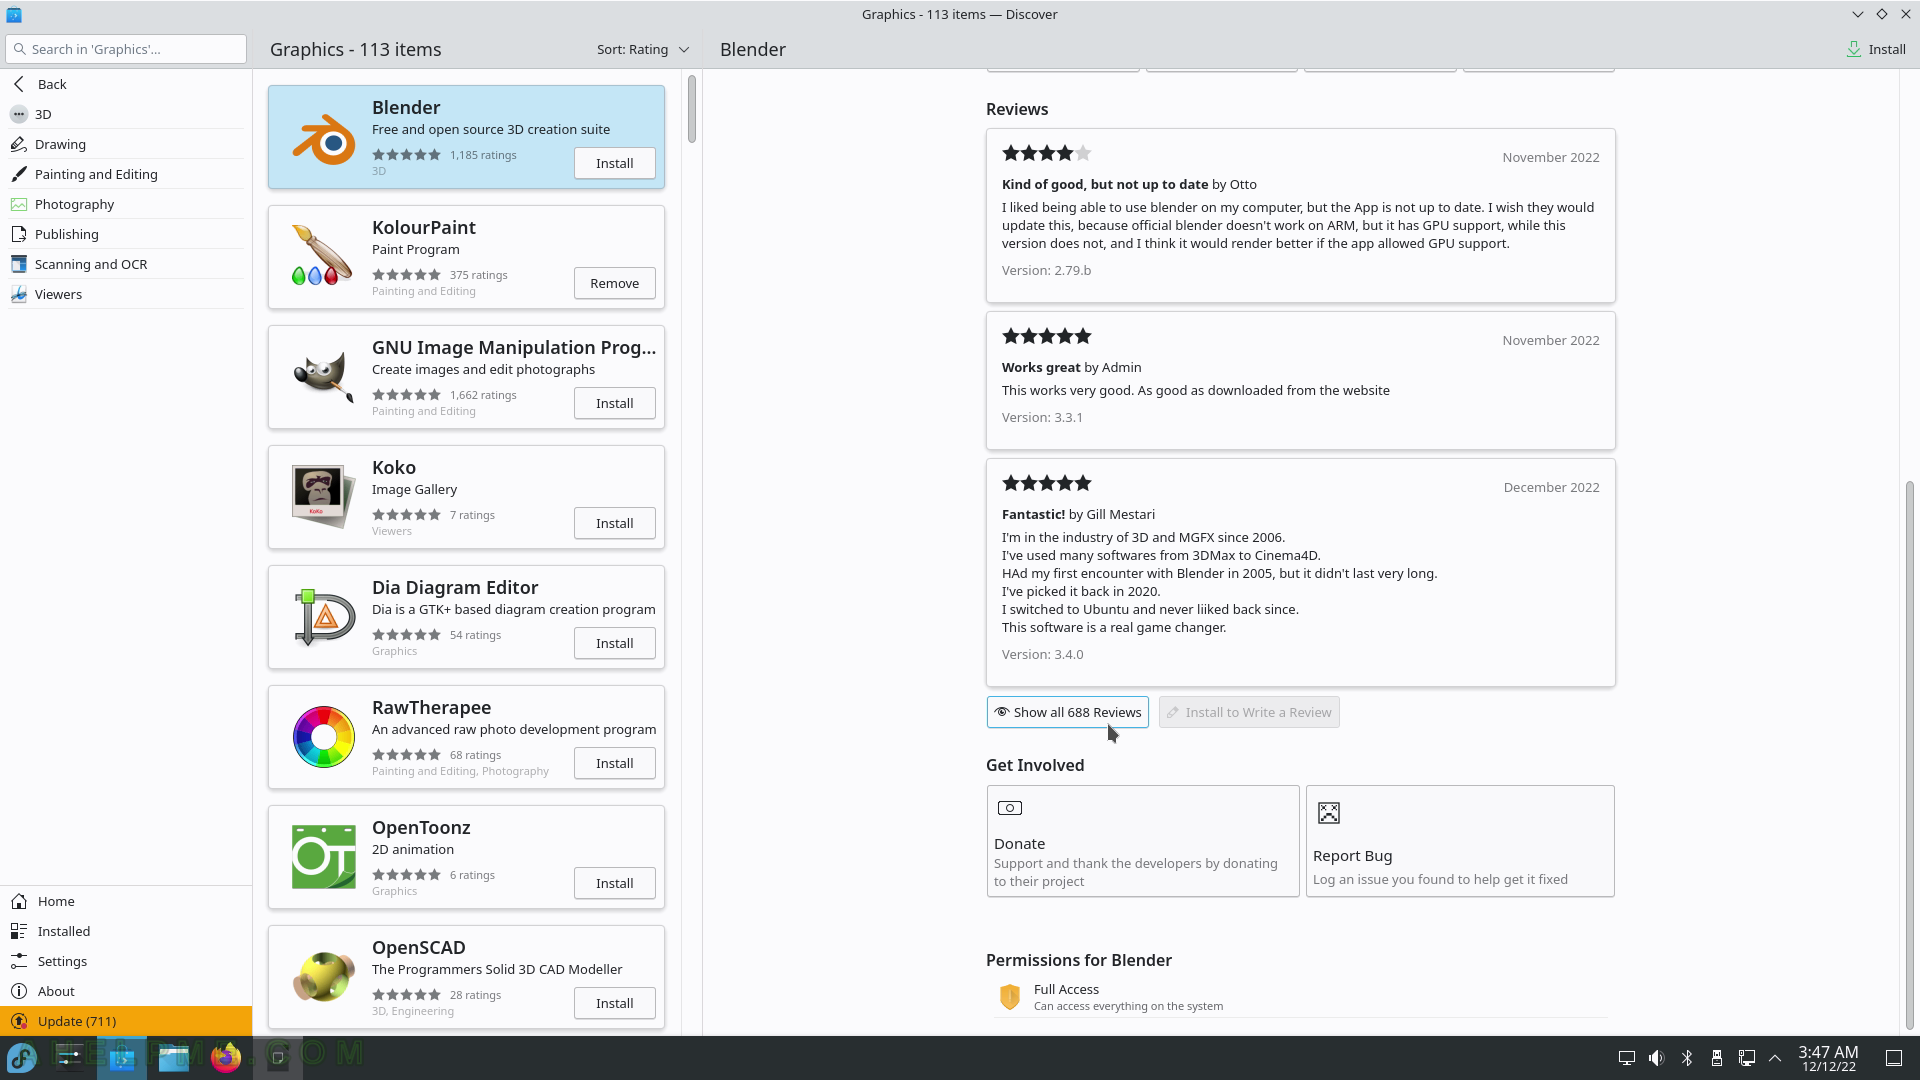The width and height of the screenshot is (1920, 1080).
Task: Select Painting and Editing category
Action: coord(126,174)
